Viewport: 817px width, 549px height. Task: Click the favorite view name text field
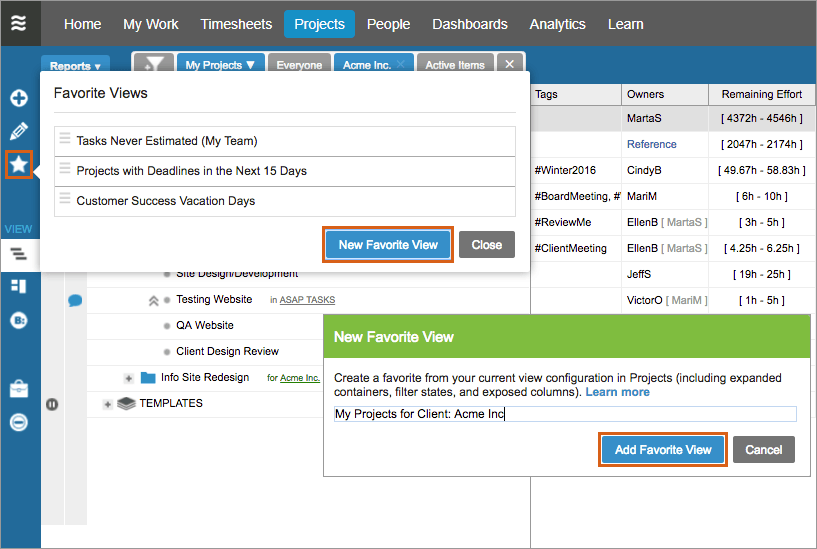click(x=564, y=414)
